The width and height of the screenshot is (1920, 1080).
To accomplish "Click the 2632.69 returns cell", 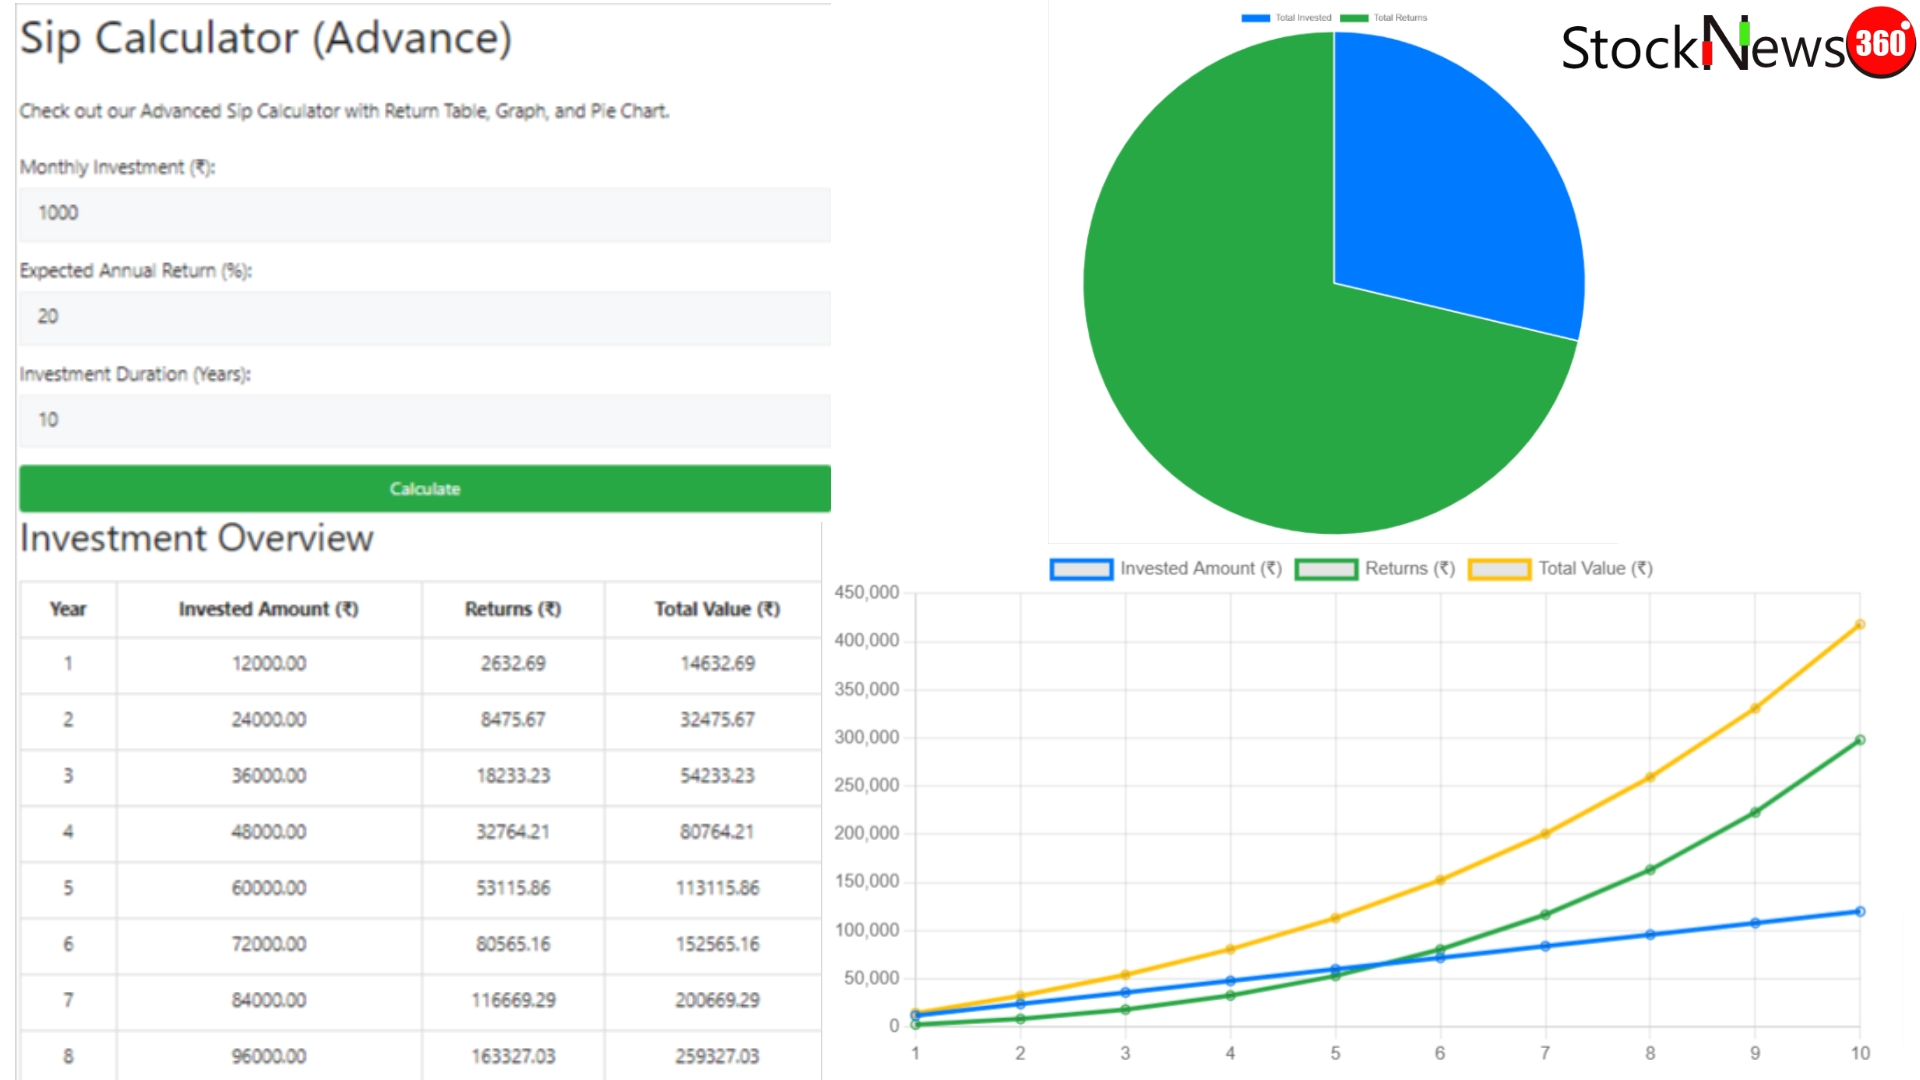I will pos(513,664).
